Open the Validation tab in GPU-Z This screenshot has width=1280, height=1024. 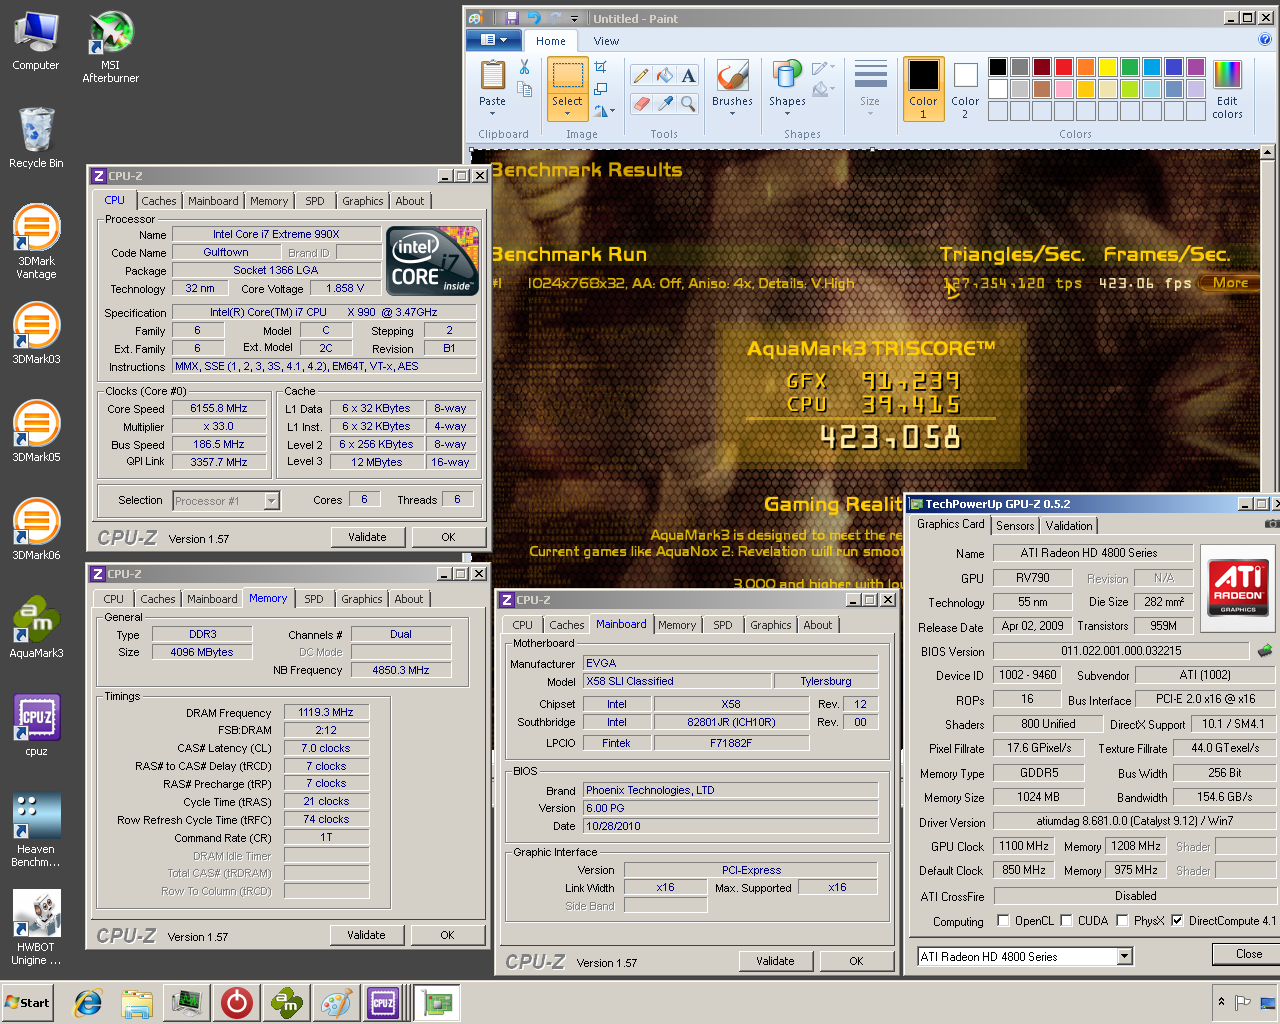(x=1069, y=525)
